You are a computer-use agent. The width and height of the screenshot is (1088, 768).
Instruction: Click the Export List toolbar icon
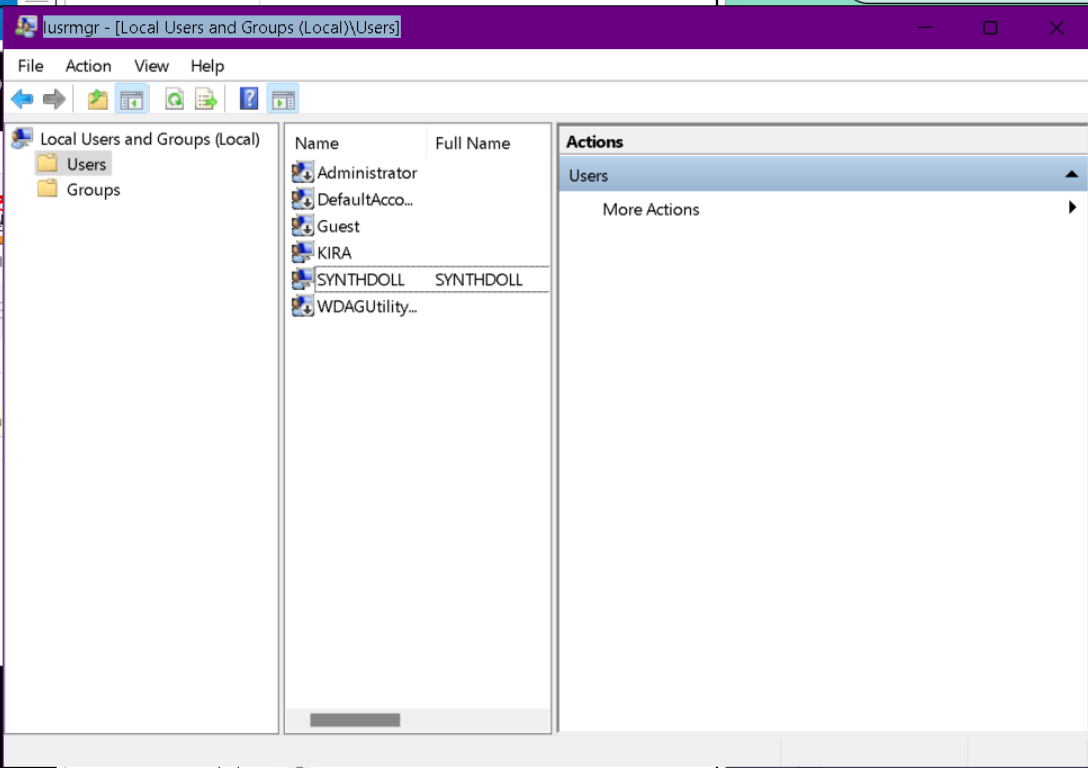coord(206,99)
